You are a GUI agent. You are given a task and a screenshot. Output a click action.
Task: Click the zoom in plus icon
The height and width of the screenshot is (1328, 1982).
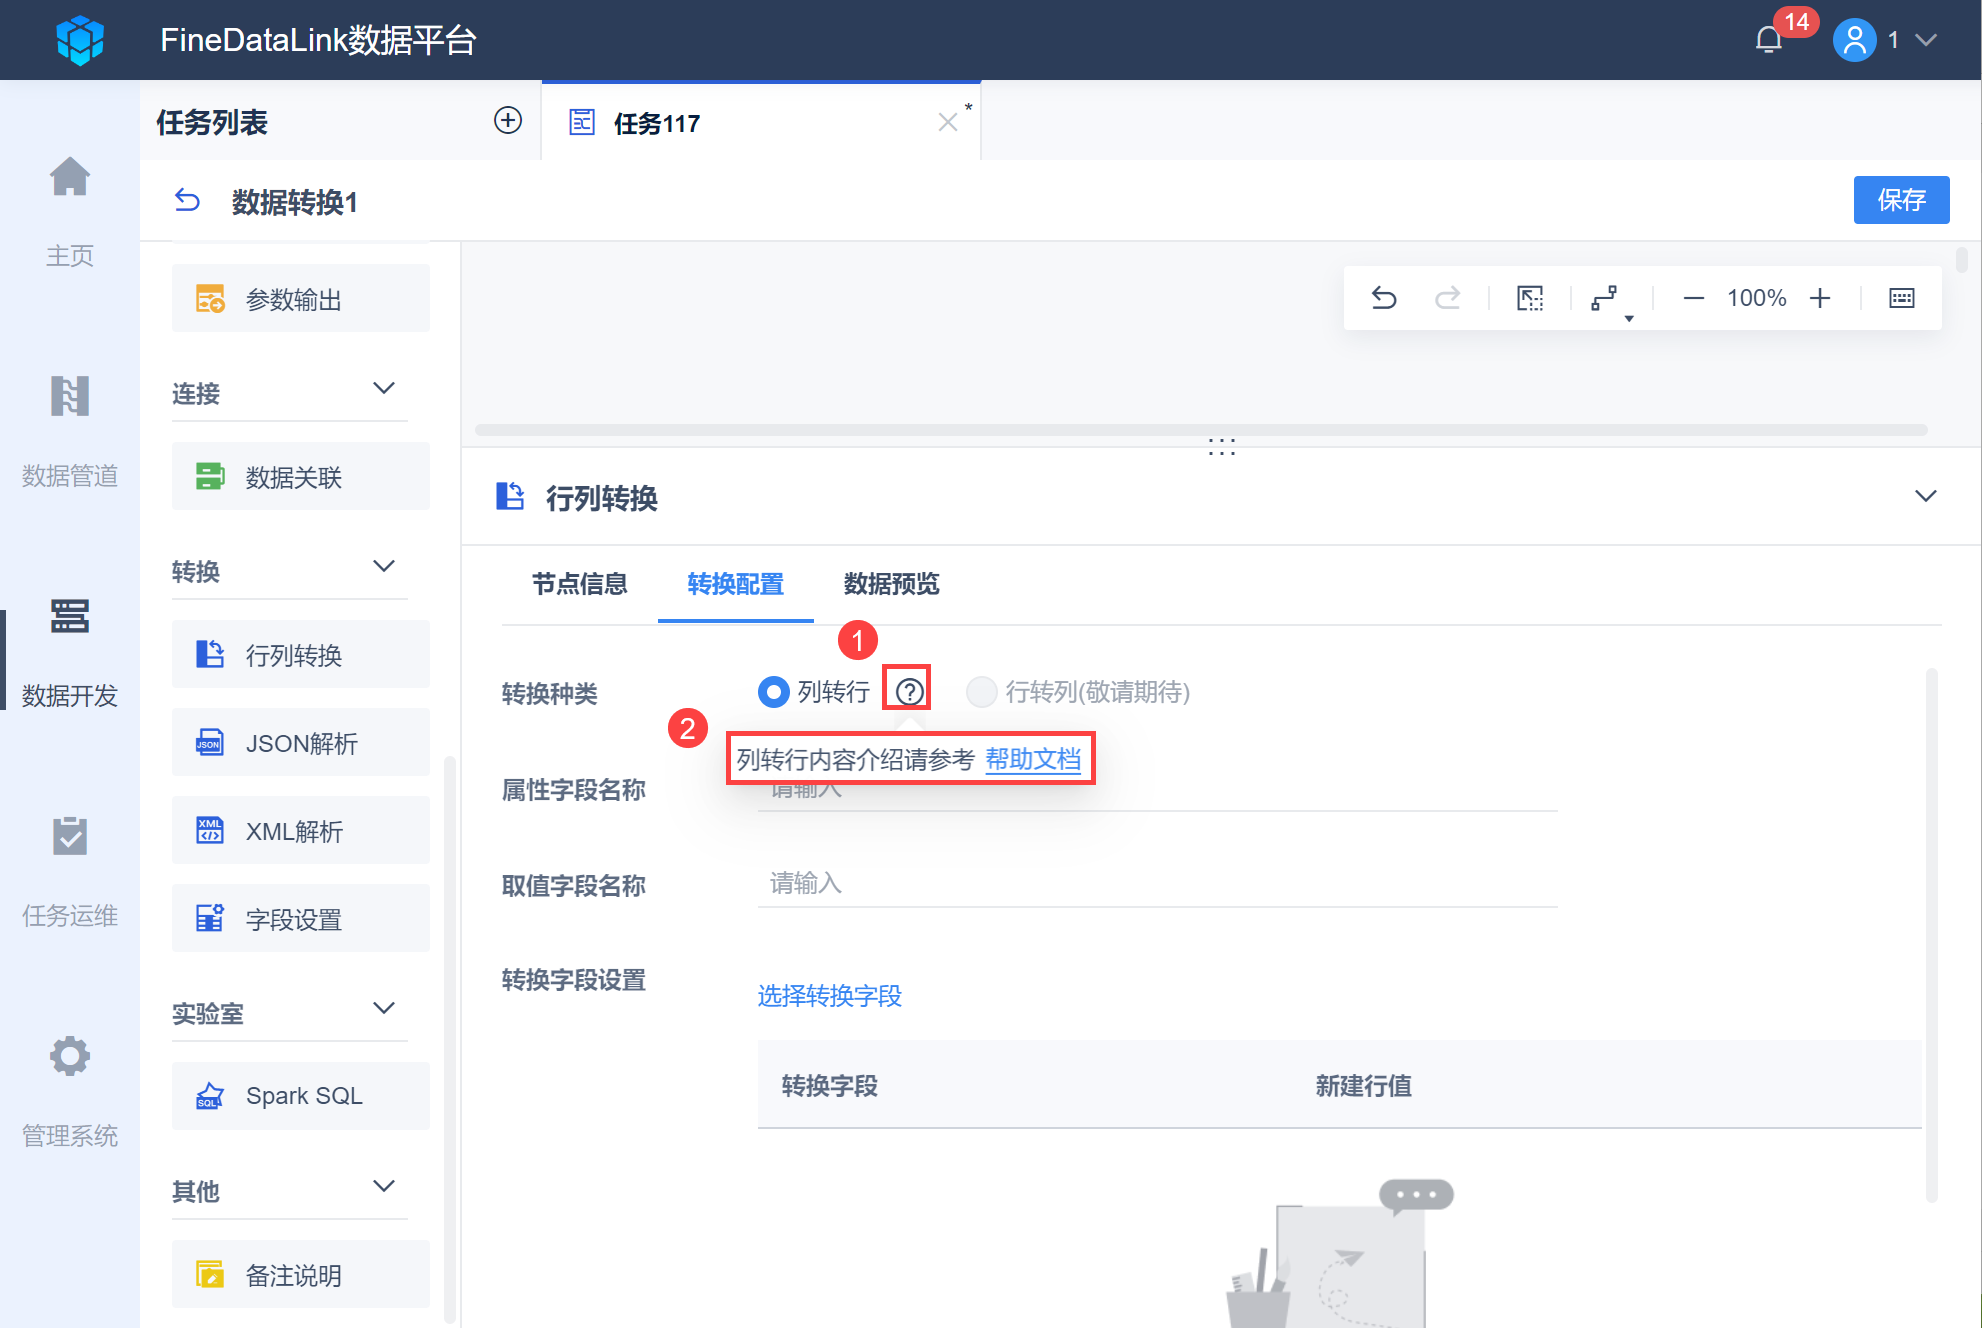tap(1820, 298)
